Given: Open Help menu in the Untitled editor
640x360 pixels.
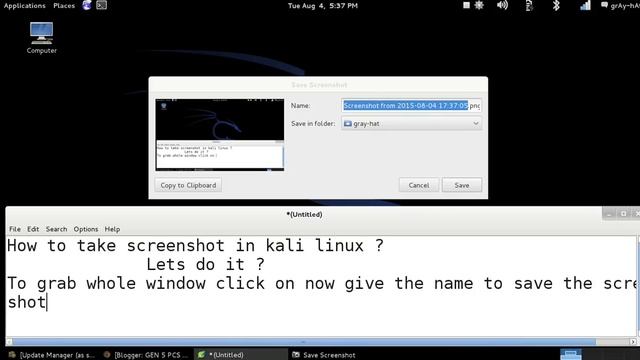Looking at the screenshot, I should (x=112, y=229).
